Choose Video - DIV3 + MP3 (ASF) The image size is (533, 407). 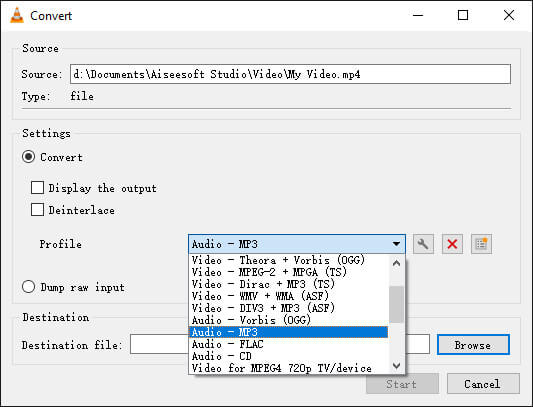288,308
